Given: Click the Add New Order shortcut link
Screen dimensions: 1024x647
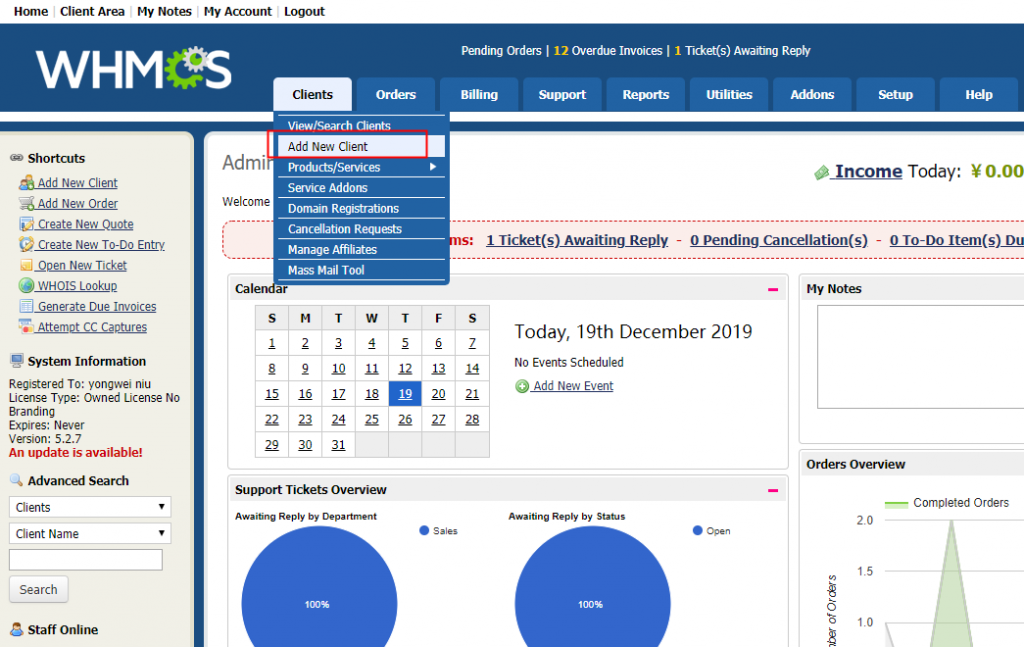Looking at the screenshot, I should tap(78, 203).
